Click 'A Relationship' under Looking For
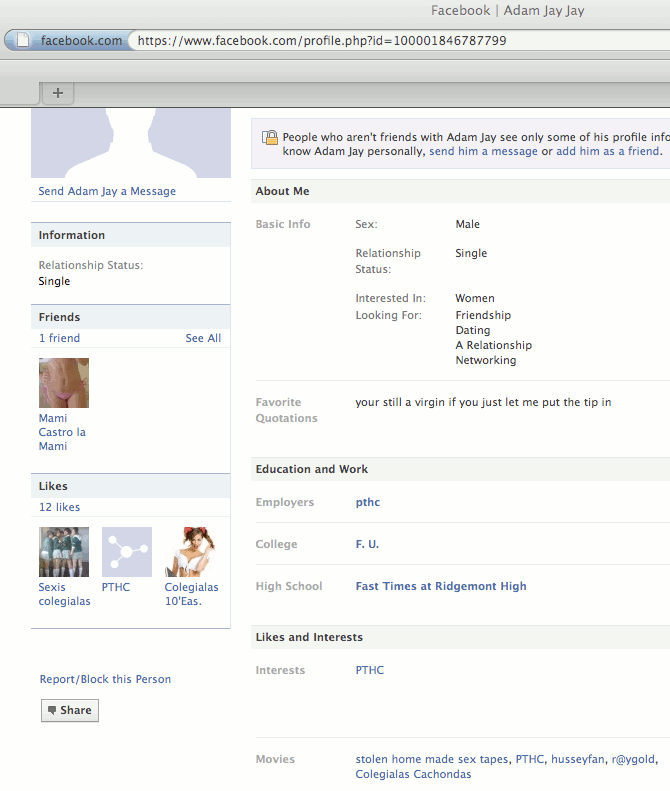 [493, 345]
